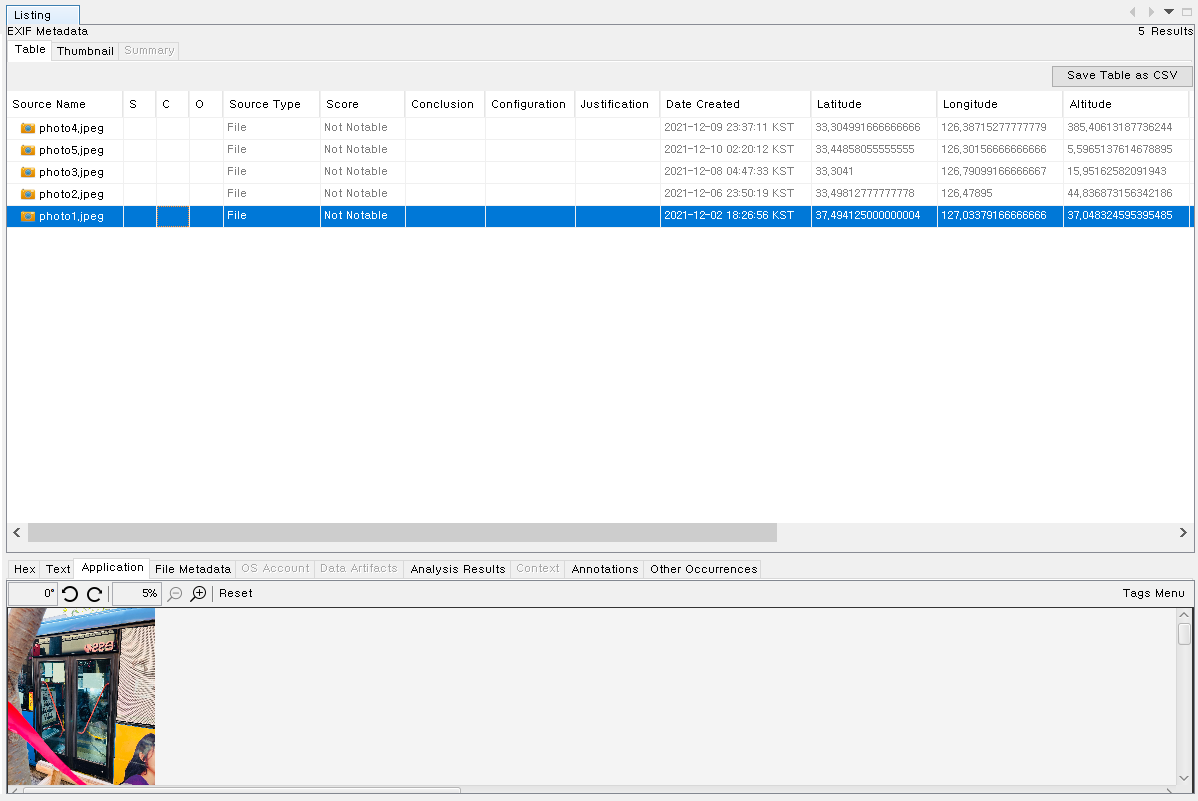Select the photo4.jpeg row name
Image resolution: width=1198 pixels, height=801 pixels.
pos(71,128)
